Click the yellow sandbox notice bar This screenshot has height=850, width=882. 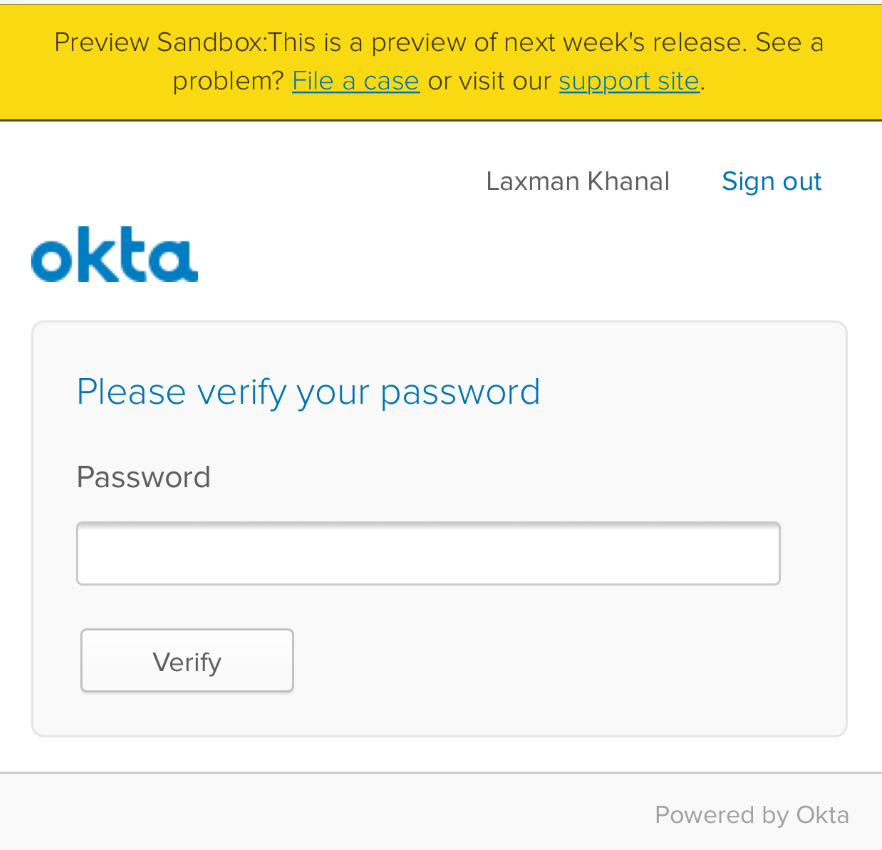441,62
